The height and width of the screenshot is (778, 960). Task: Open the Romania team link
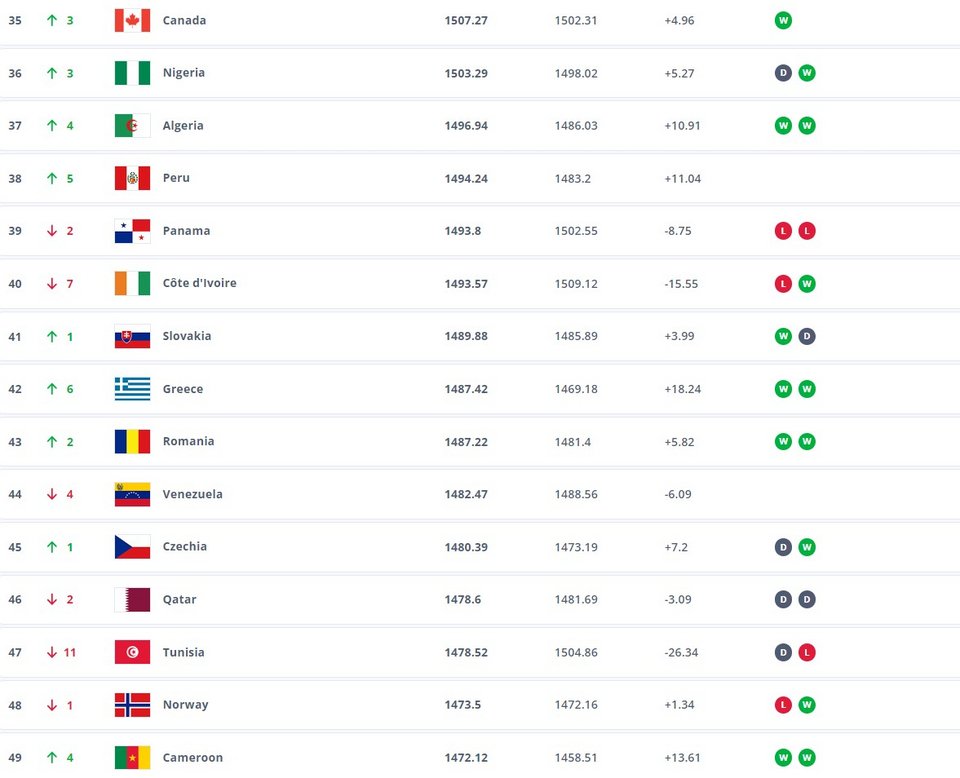point(188,441)
